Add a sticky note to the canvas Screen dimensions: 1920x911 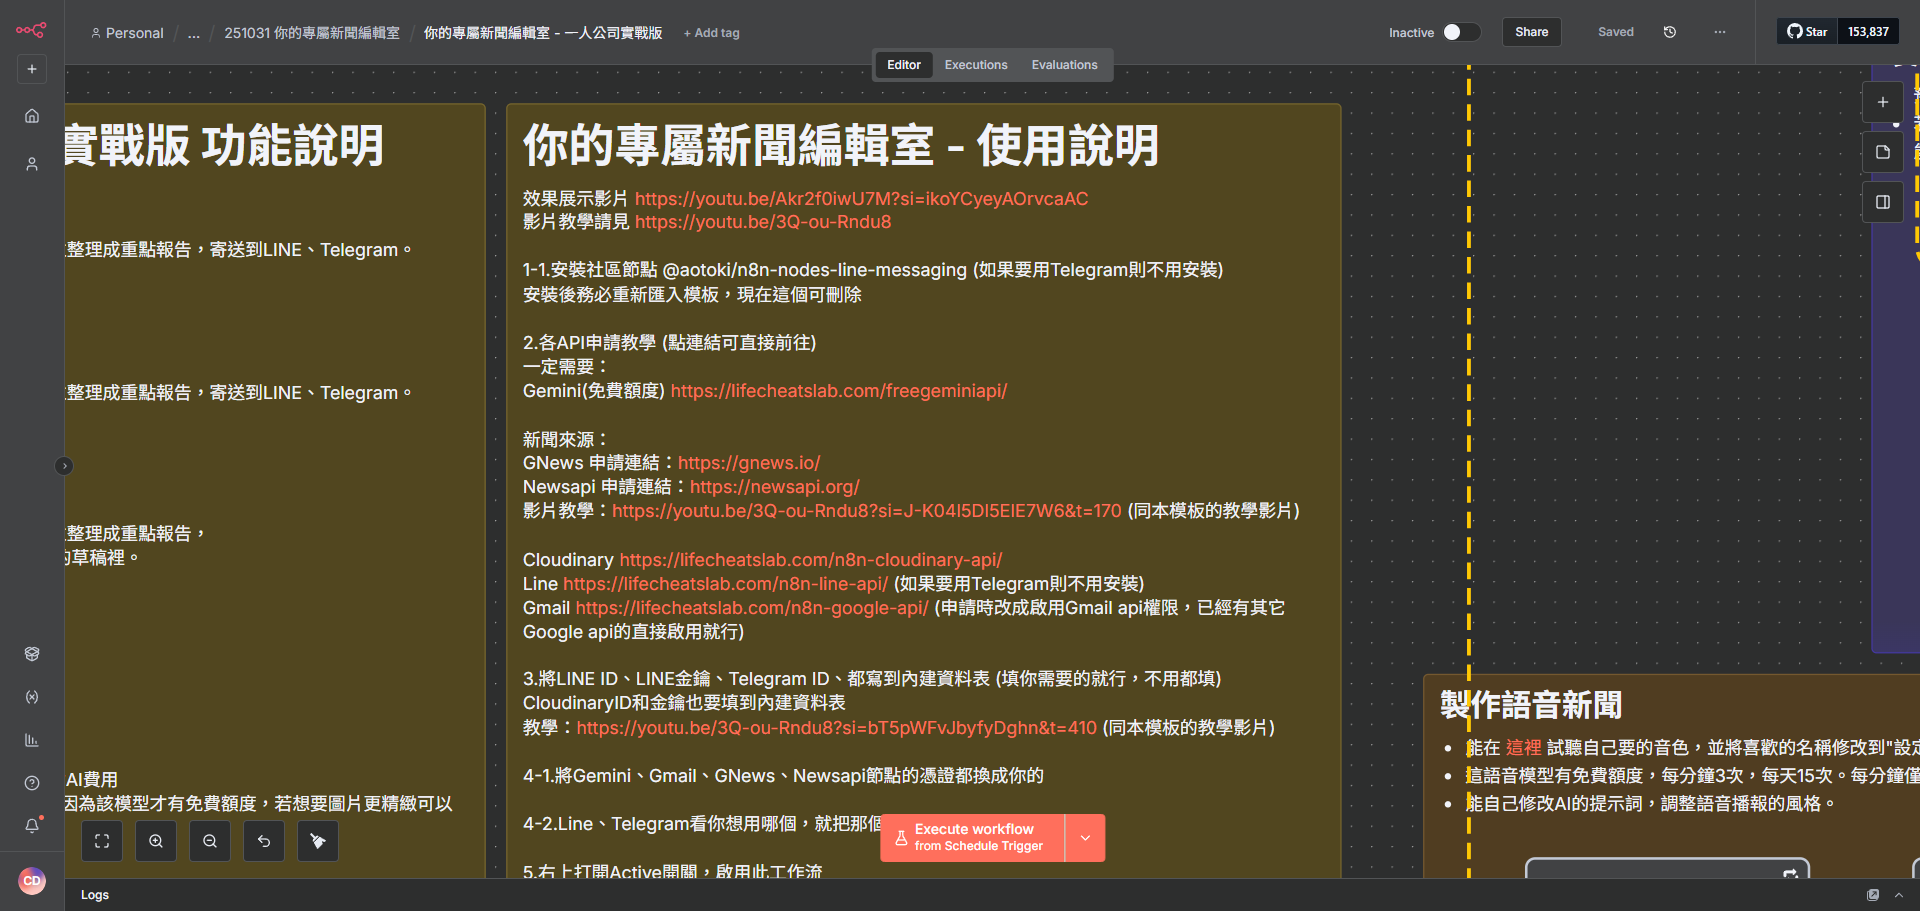pyautogui.click(x=1883, y=151)
